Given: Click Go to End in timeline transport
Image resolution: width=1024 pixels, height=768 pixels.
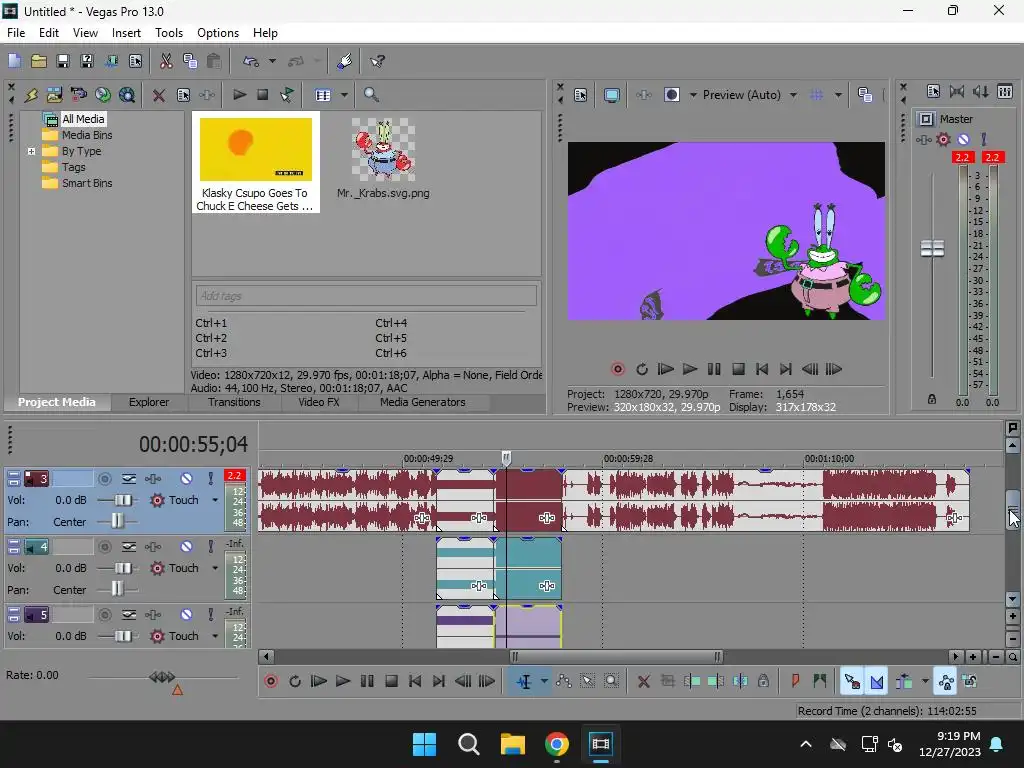Looking at the screenshot, I should (439, 682).
